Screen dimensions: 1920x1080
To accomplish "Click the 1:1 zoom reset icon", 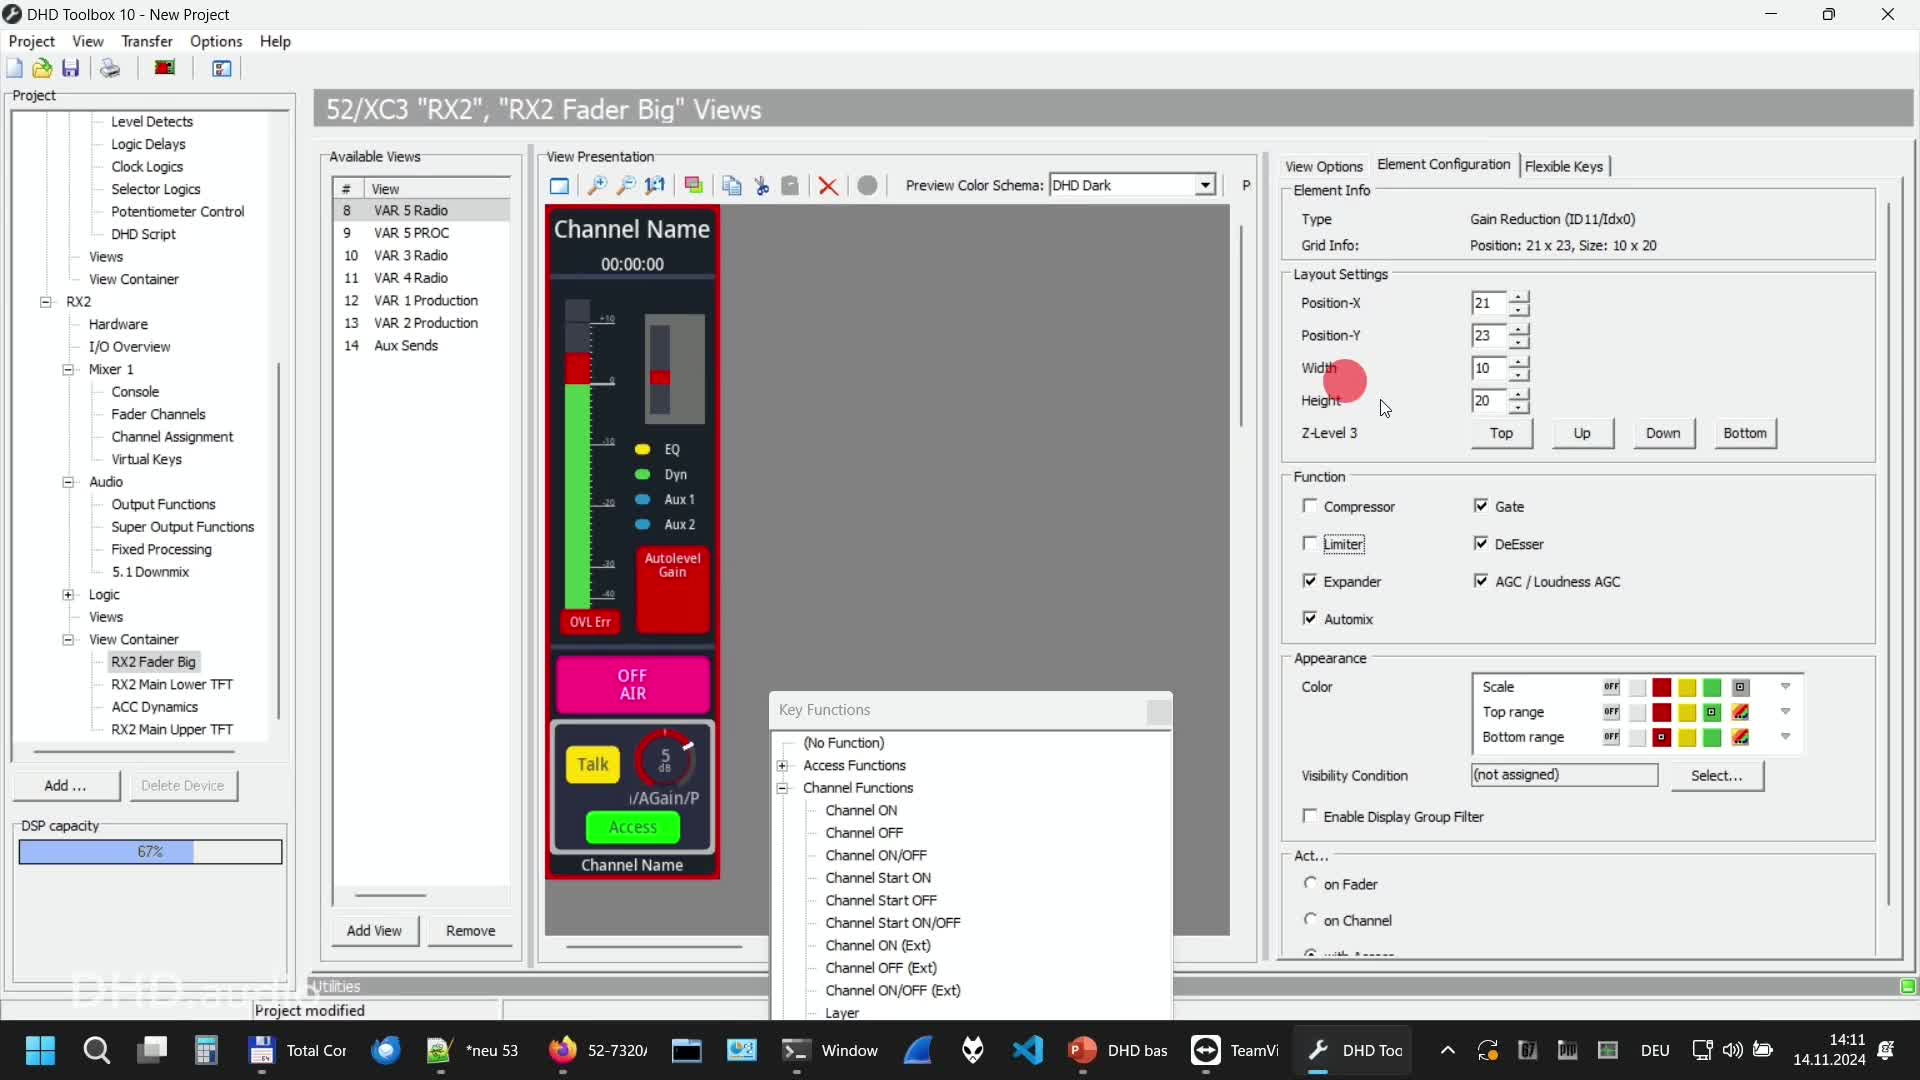I will (655, 186).
